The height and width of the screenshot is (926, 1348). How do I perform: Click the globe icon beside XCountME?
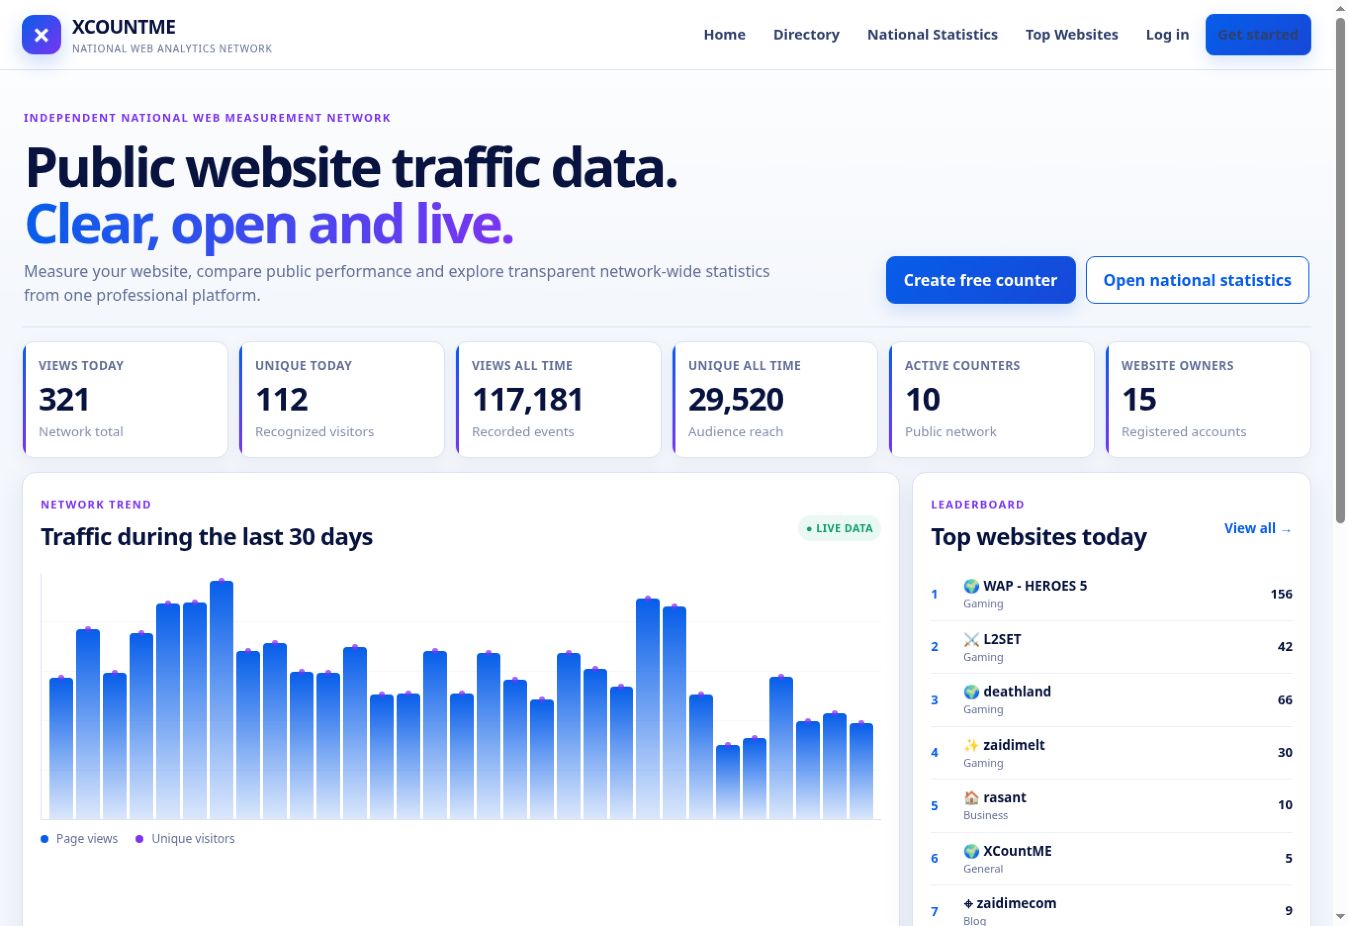971,851
